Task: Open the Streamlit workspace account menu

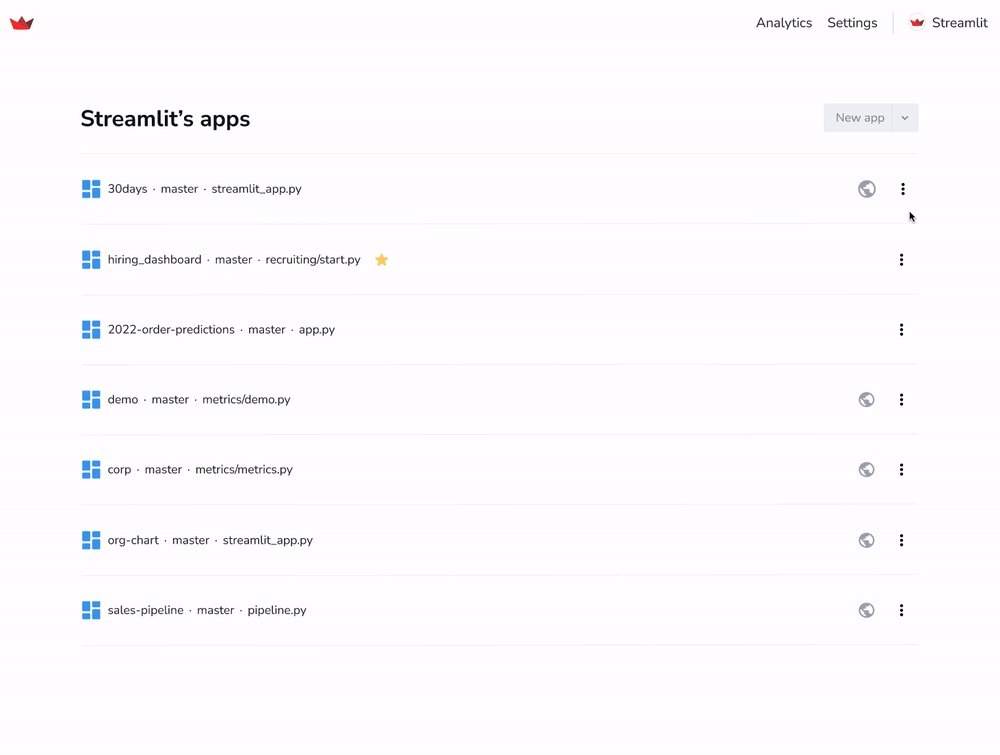Action: coord(948,23)
